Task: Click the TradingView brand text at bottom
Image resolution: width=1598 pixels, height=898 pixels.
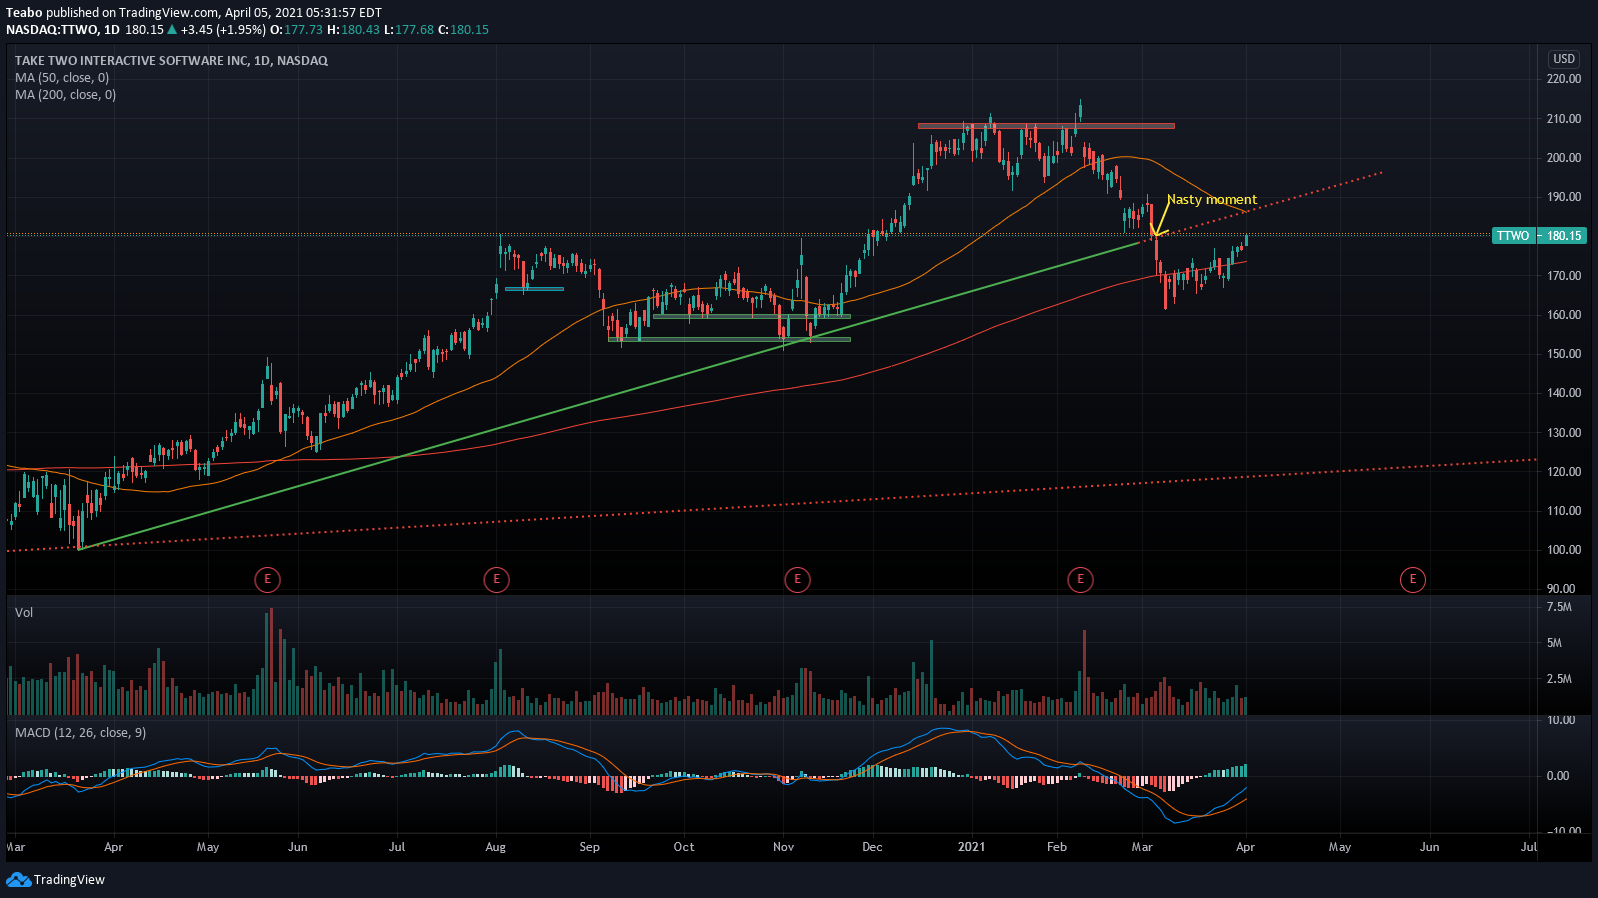Action: (x=69, y=880)
